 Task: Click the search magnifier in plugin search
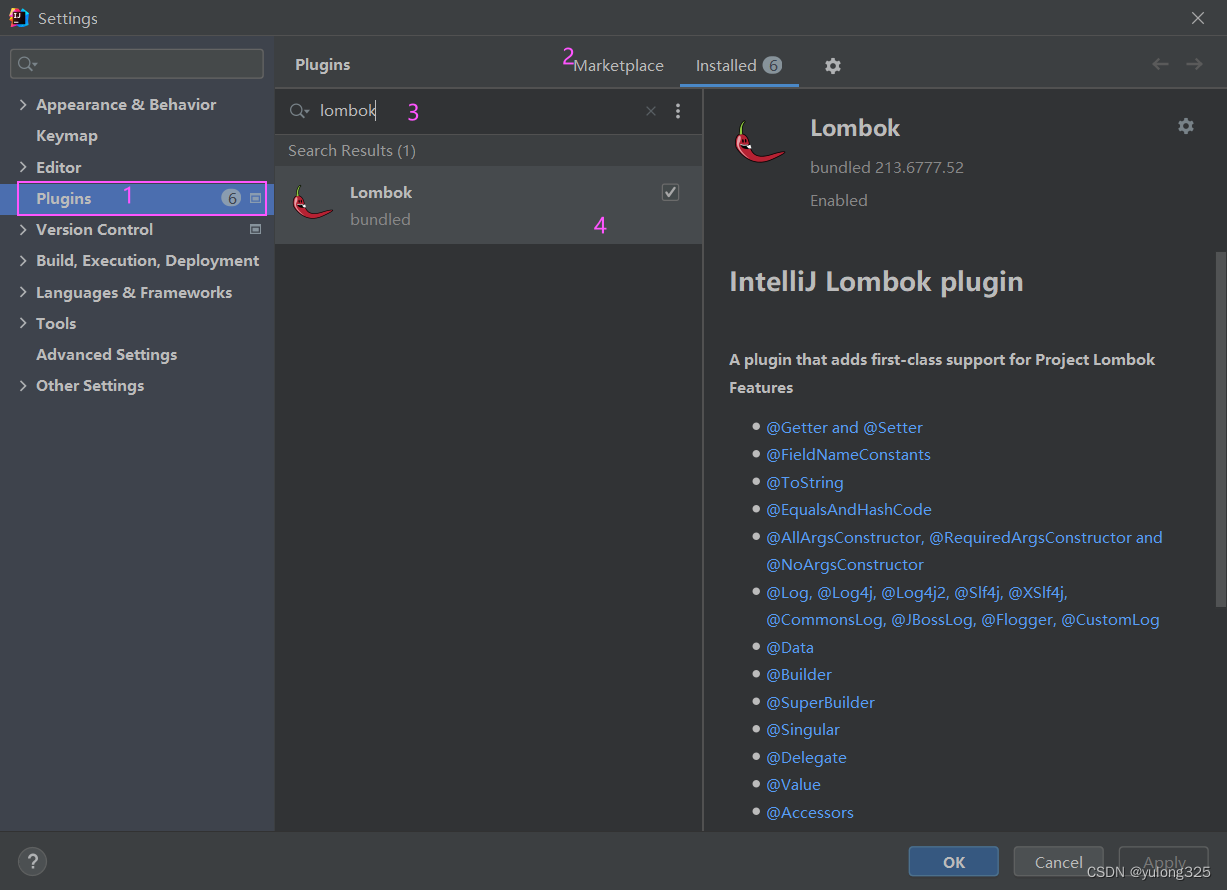(299, 111)
